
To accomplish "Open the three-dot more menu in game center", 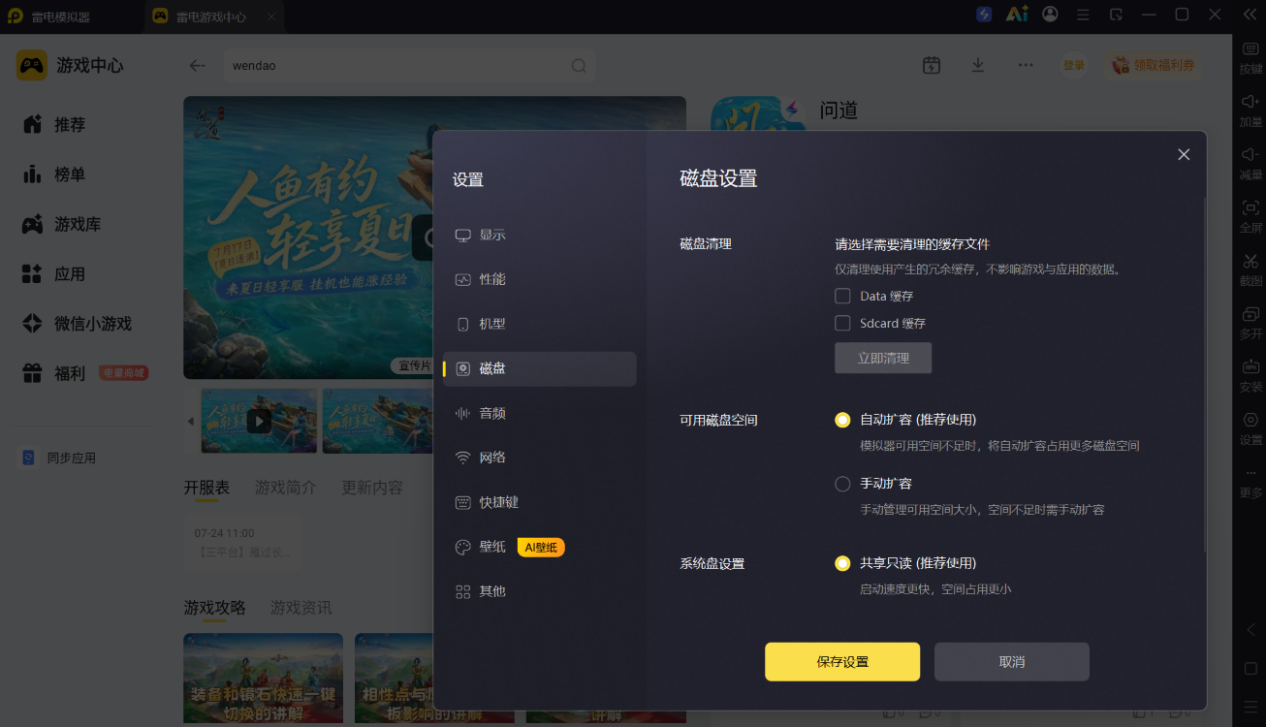I will click(1026, 65).
